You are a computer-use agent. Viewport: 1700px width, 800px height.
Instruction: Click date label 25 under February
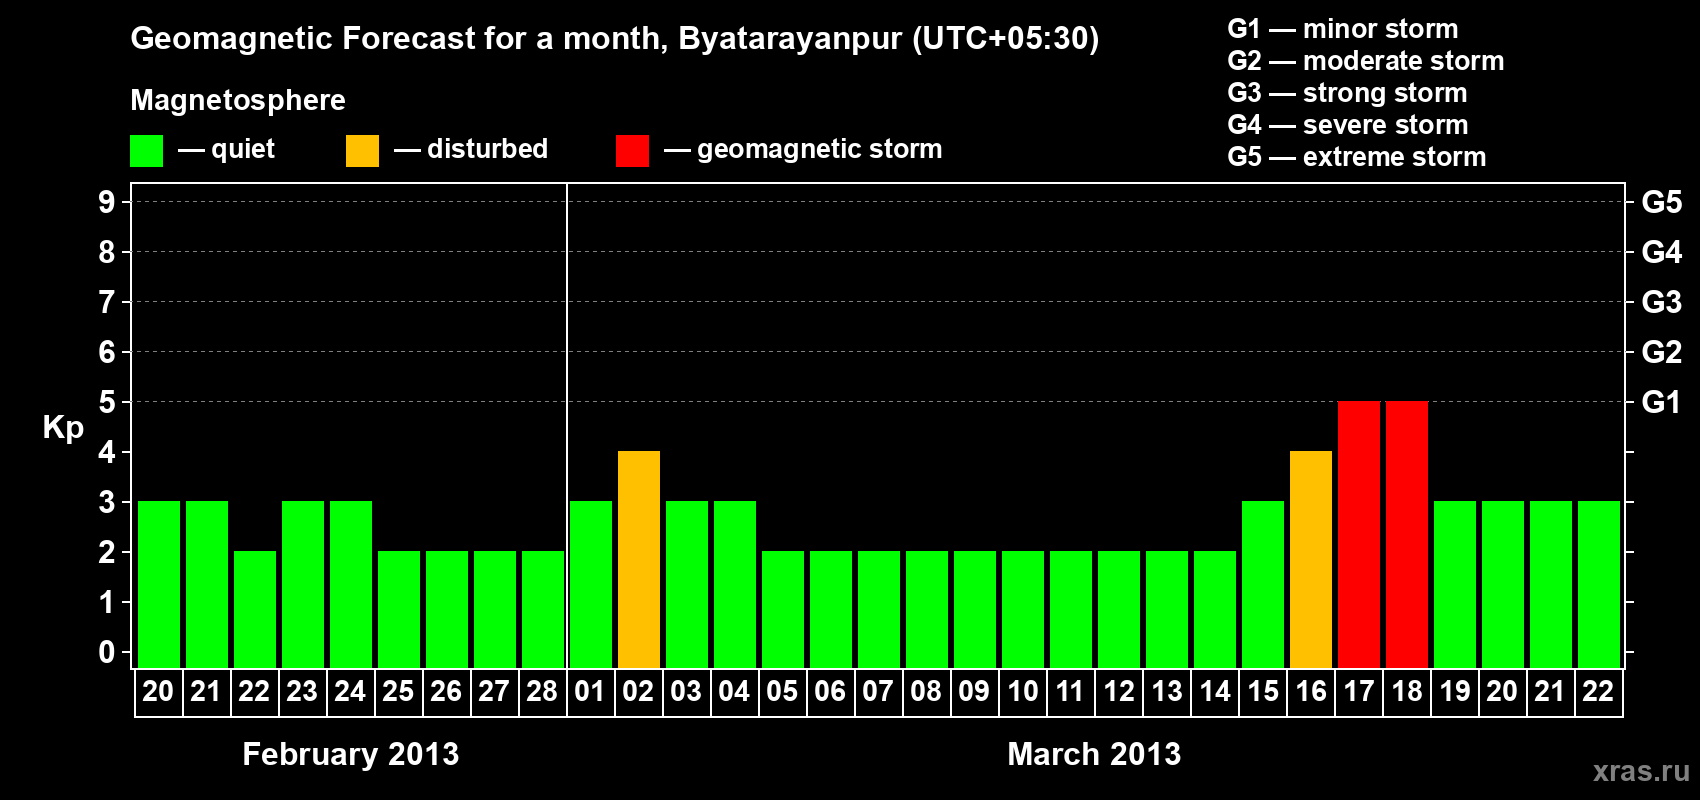[398, 692]
